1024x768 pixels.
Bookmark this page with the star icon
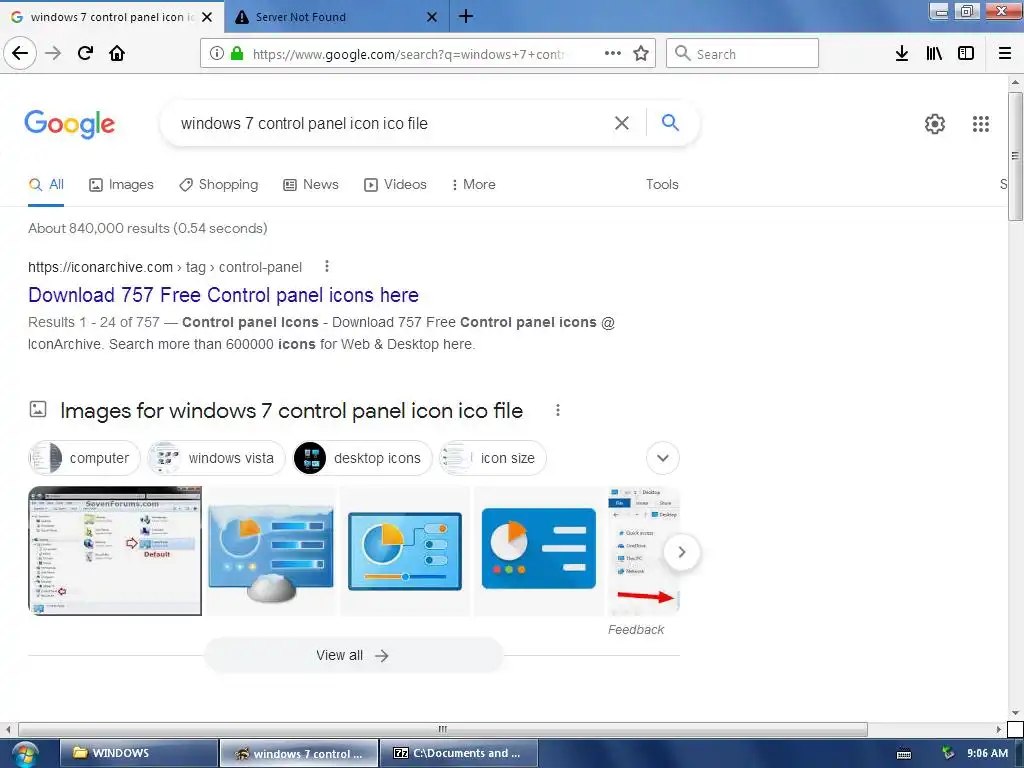[641, 54]
